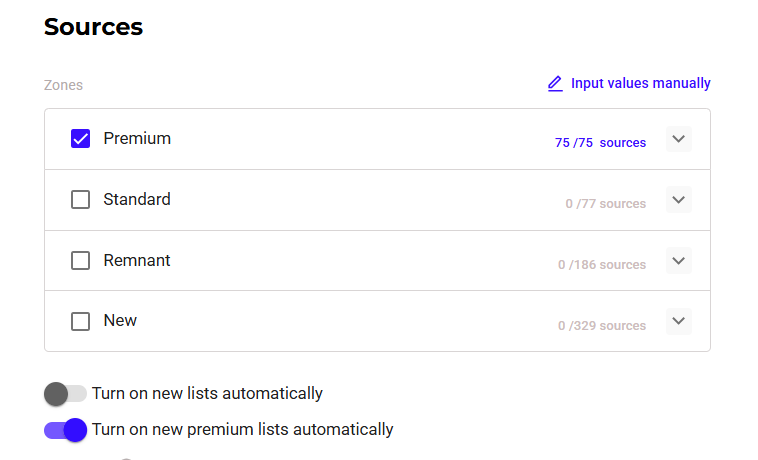Click the 0/186 sources counter
Screen dimensions: 758x460
point(602,265)
